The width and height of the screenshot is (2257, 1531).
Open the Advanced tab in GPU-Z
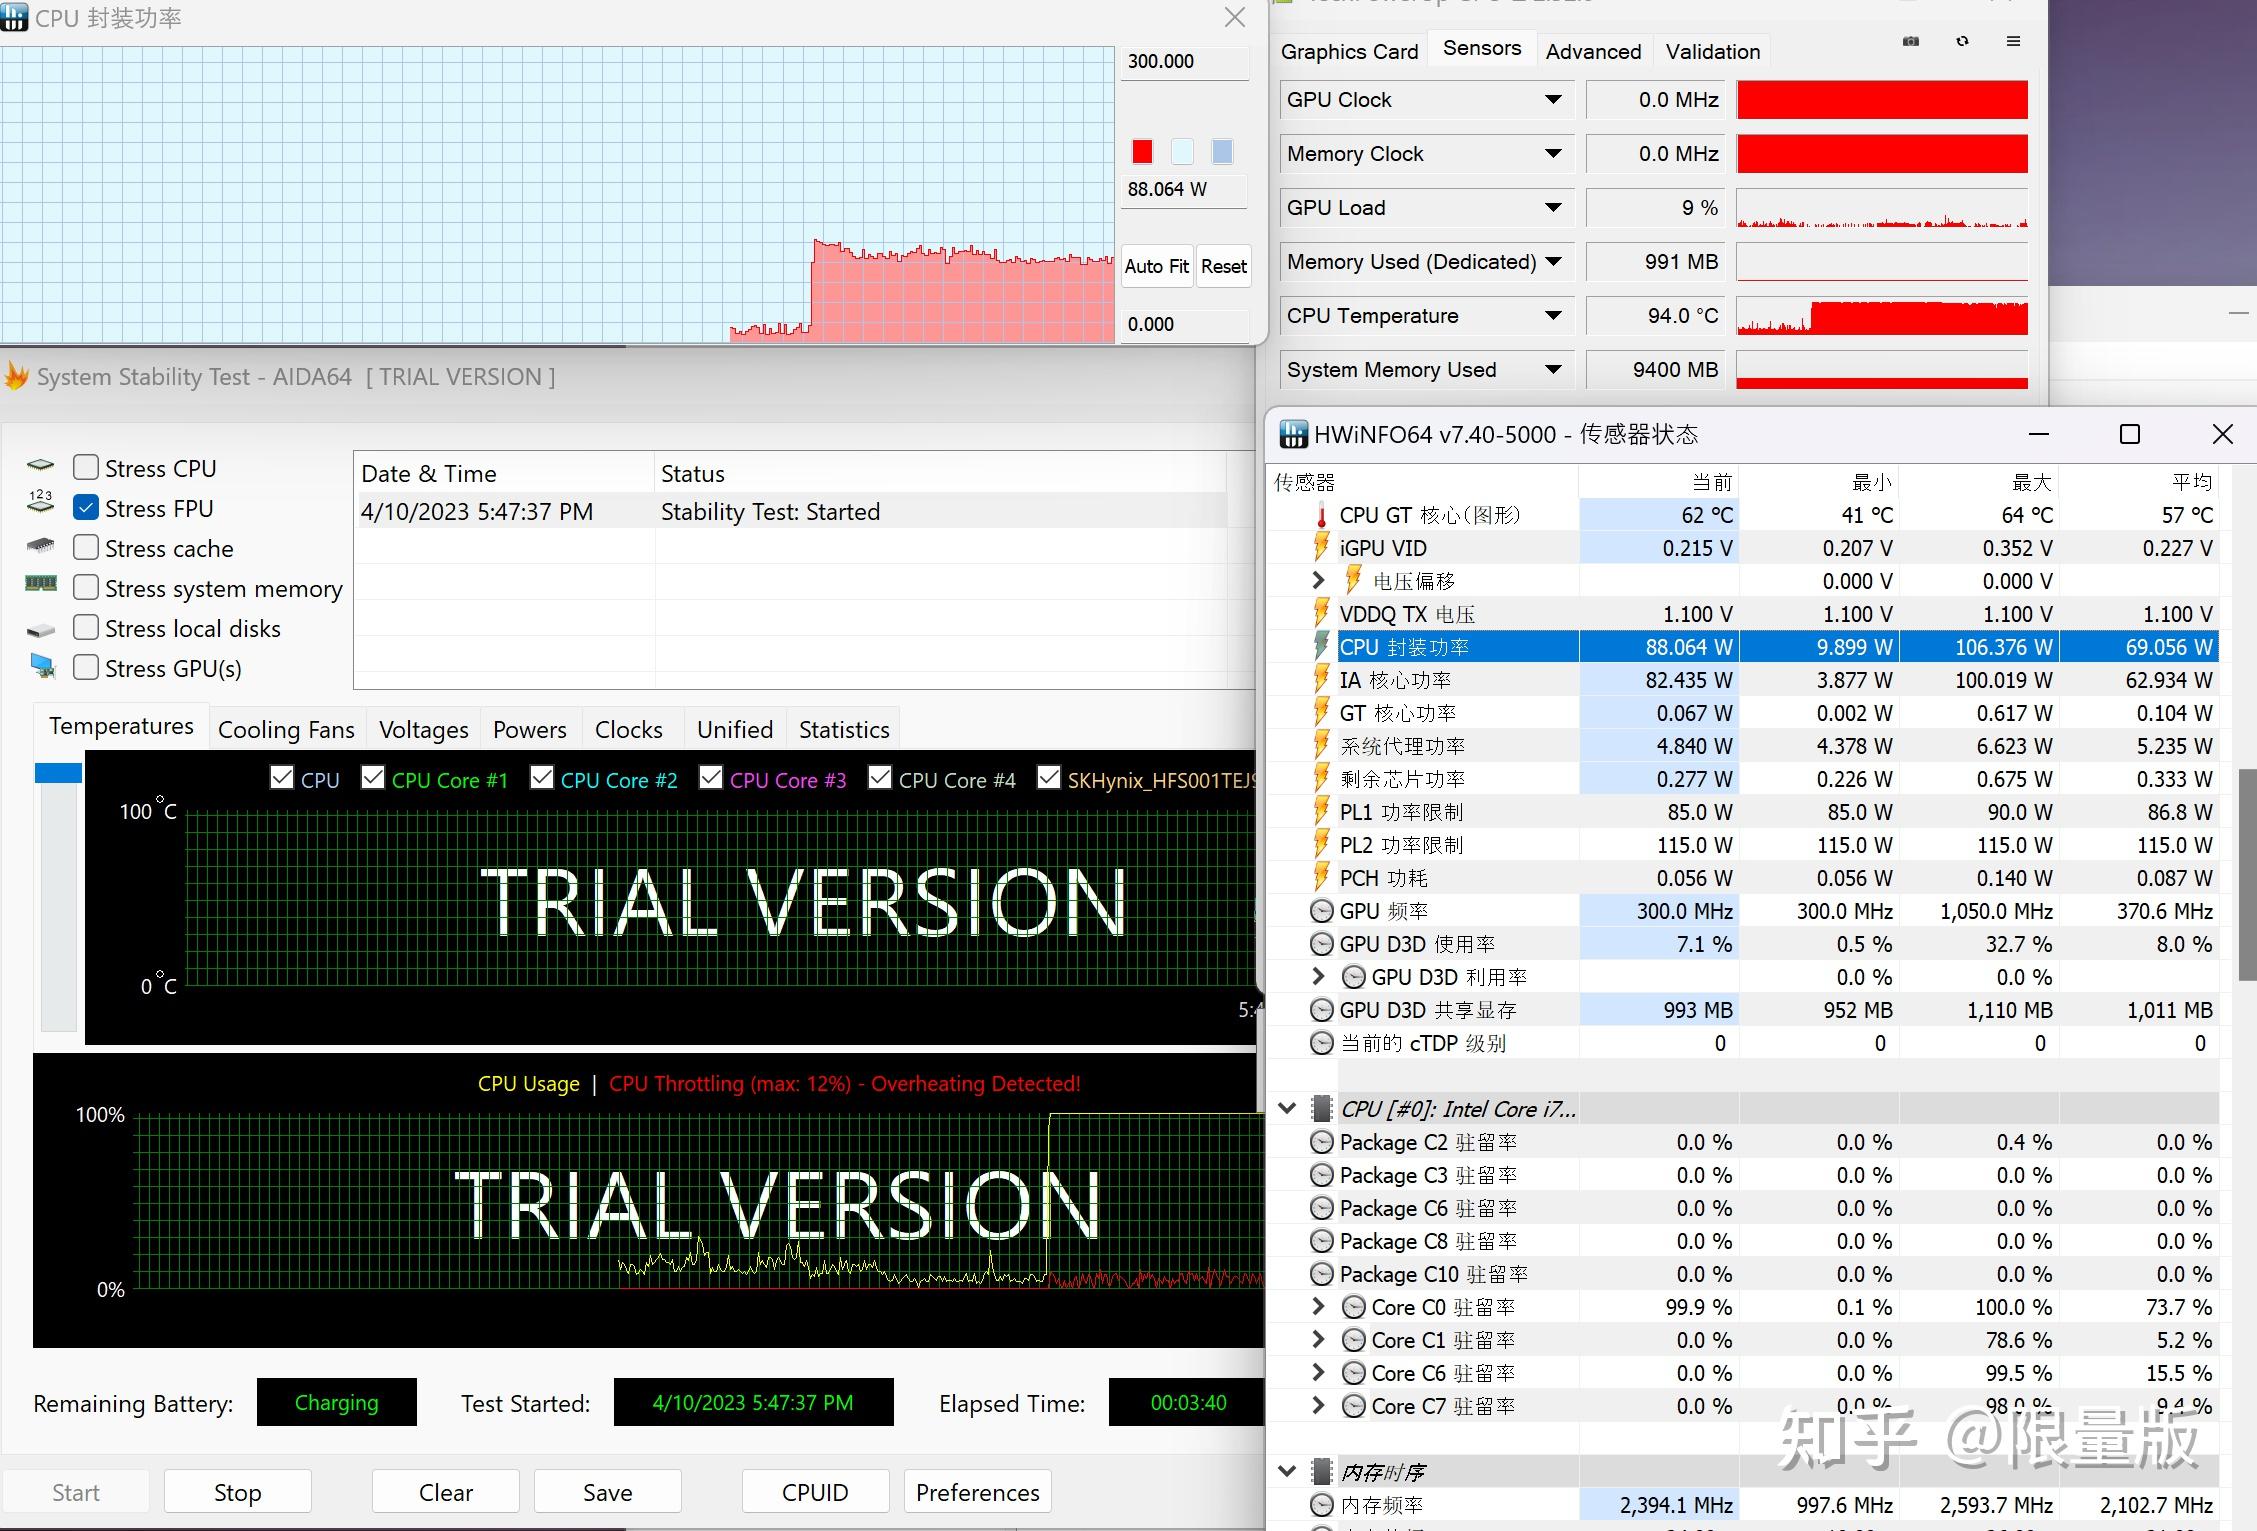coord(1593,52)
